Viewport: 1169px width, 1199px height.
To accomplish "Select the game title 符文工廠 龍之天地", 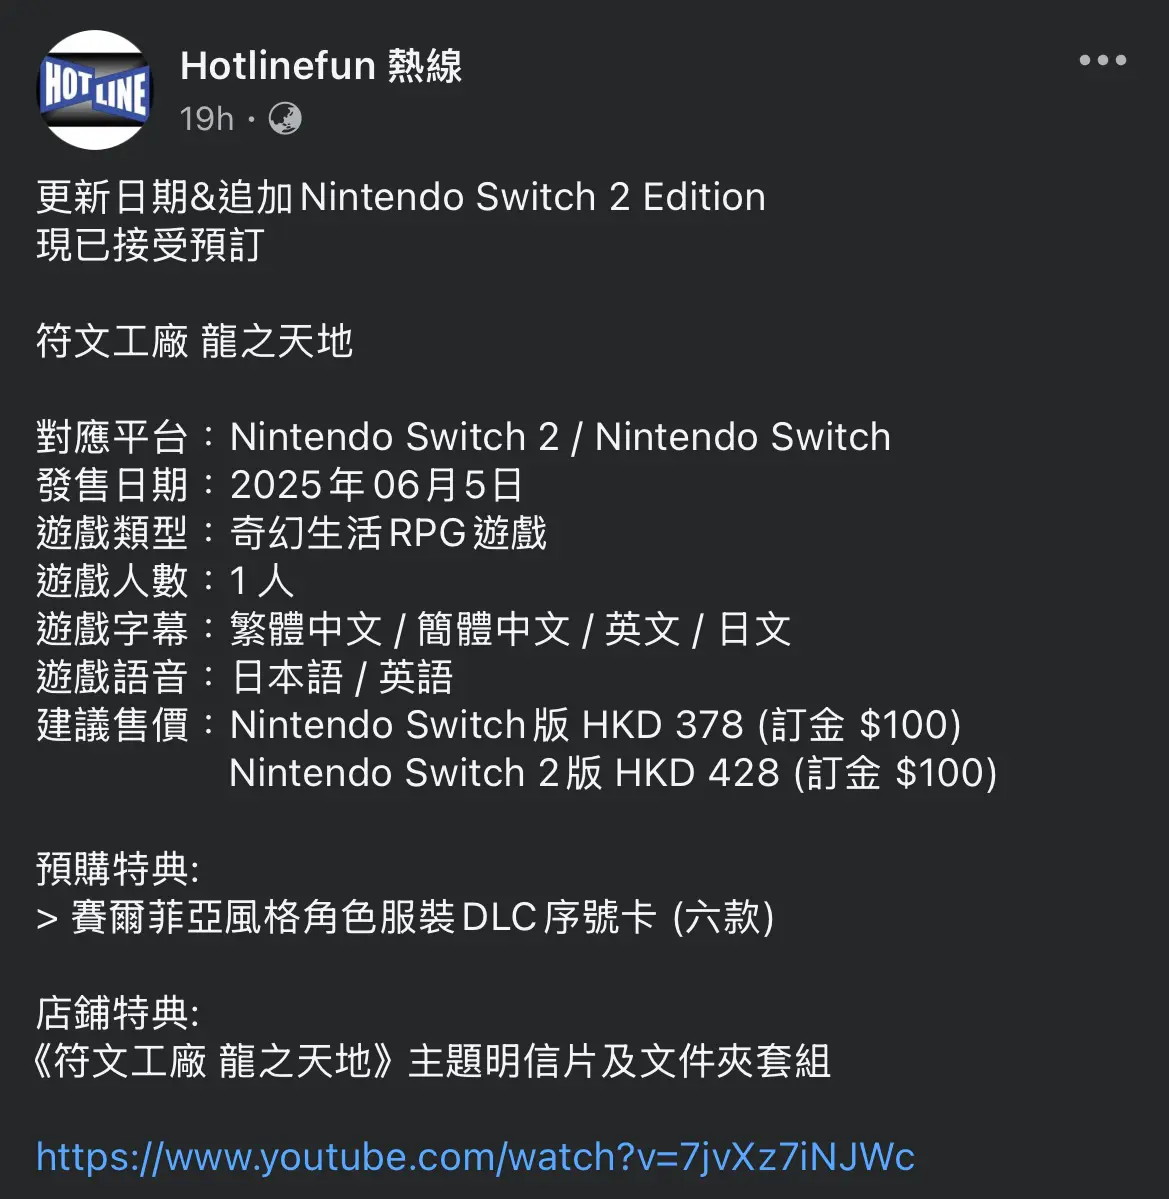I will [x=194, y=341].
